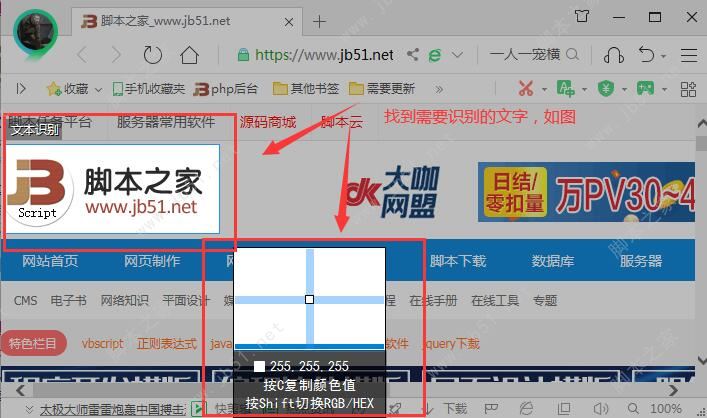Toggle the bookmarks sidebar arrow icon
The width and height of the screenshot is (707, 418).
[x=21, y=88]
